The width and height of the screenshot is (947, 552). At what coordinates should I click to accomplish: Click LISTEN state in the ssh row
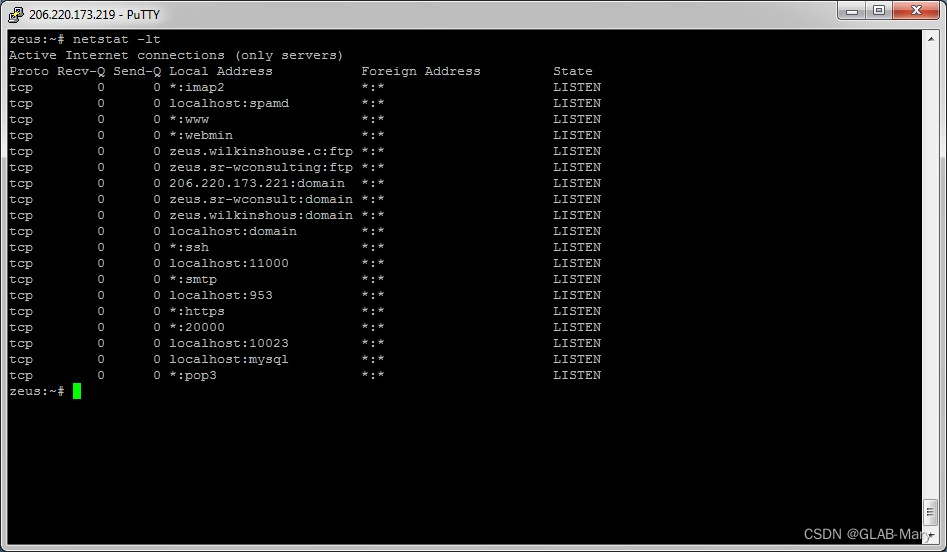click(x=577, y=248)
